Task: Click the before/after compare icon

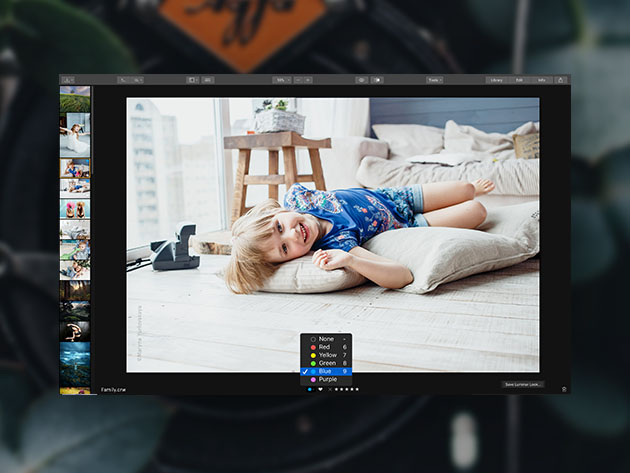Action: tap(377, 80)
